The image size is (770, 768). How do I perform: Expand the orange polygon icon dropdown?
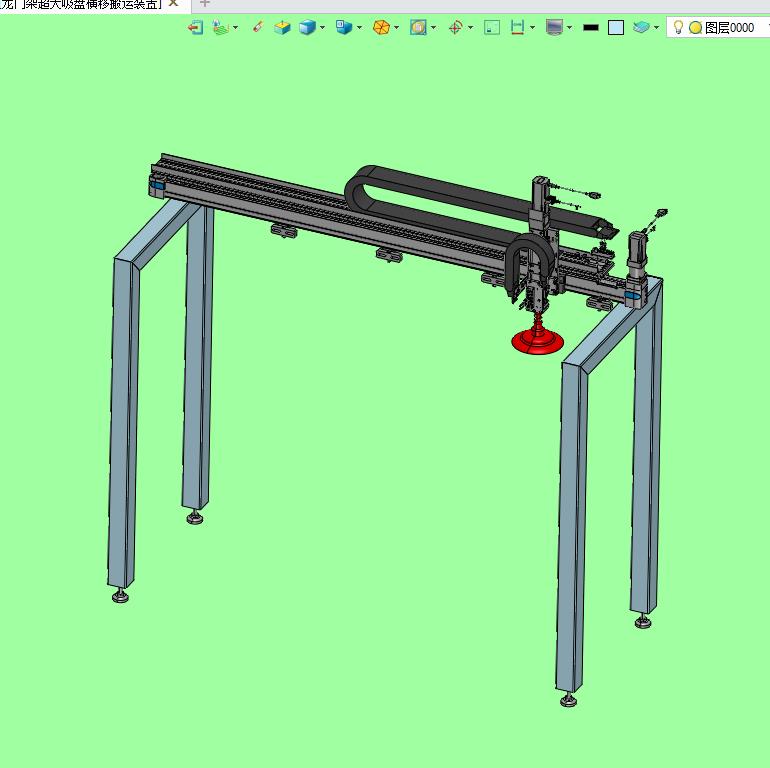click(396, 27)
